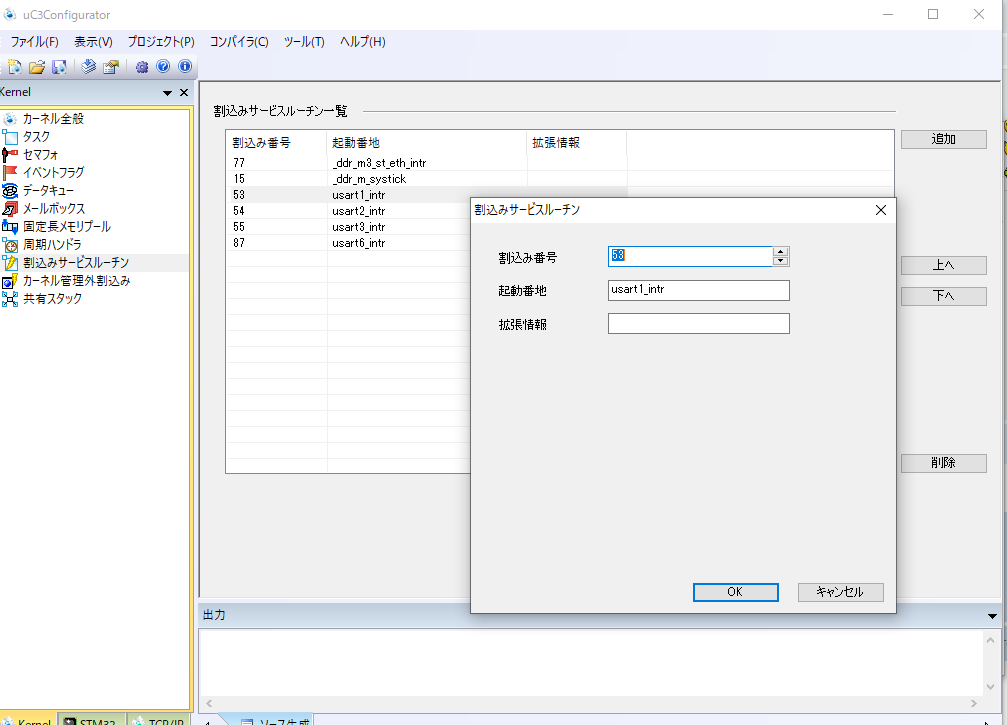1007x725 pixels.
Task: Close the 割込みサービスルーチン dialog
Action: pos(880,210)
